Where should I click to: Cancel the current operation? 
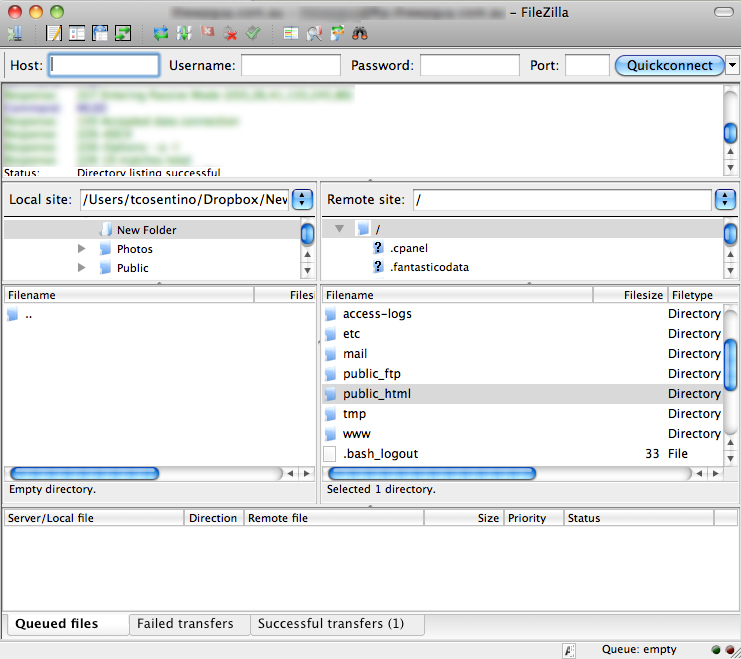[x=207, y=33]
